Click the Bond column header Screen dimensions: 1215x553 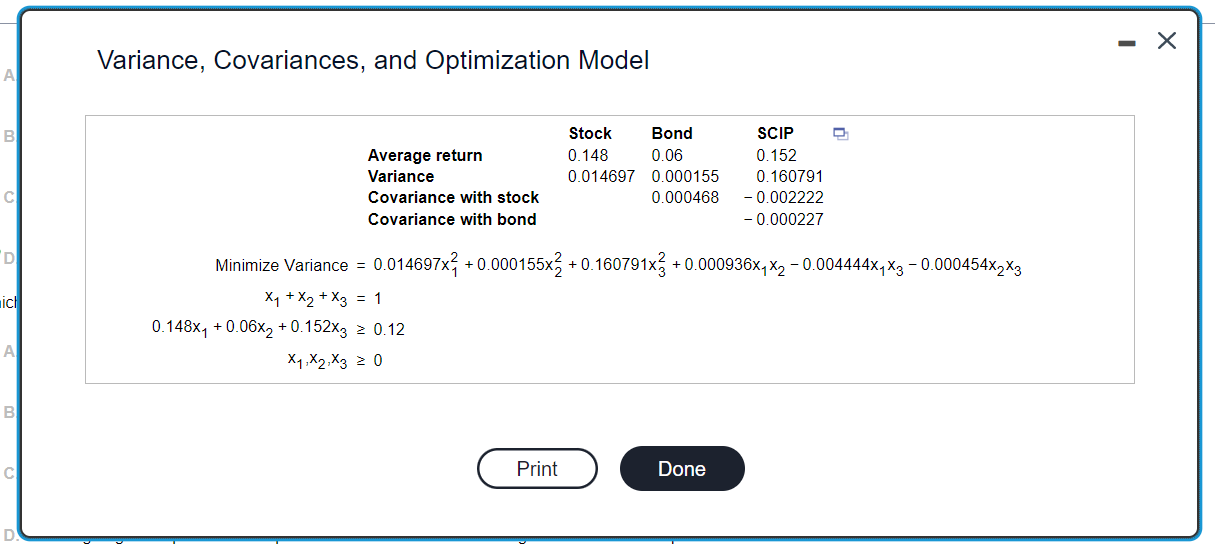(672, 133)
